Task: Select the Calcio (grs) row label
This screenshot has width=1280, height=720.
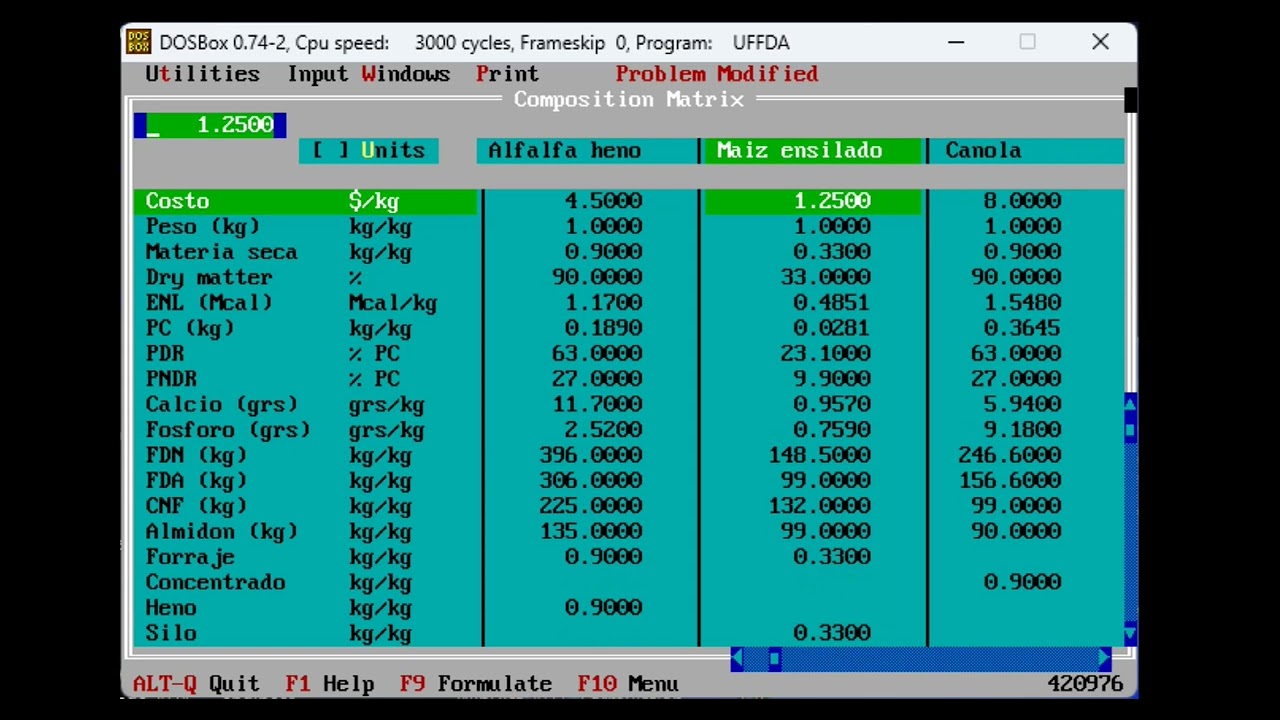Action: tap(222, 405)
